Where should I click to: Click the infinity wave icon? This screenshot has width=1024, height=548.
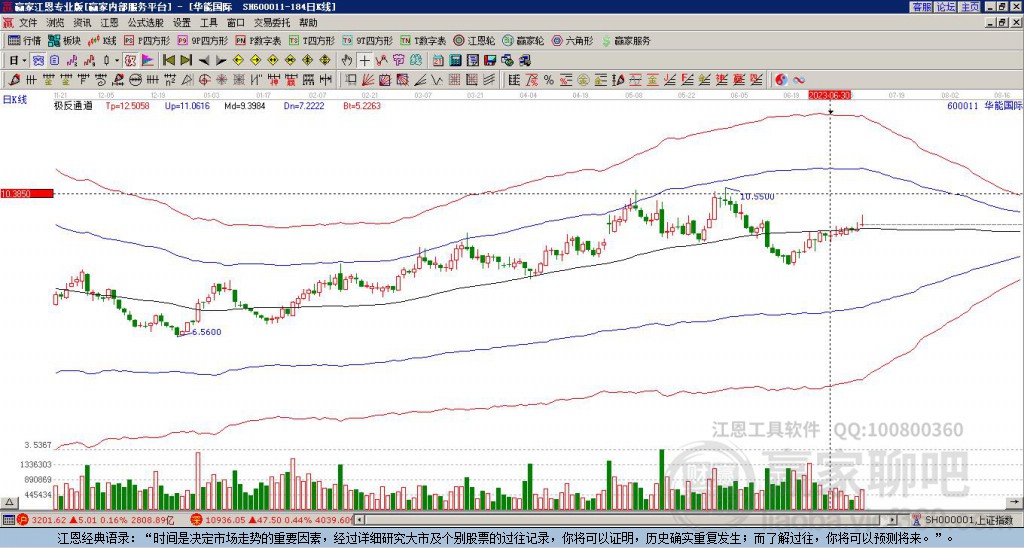coord(799,80)
